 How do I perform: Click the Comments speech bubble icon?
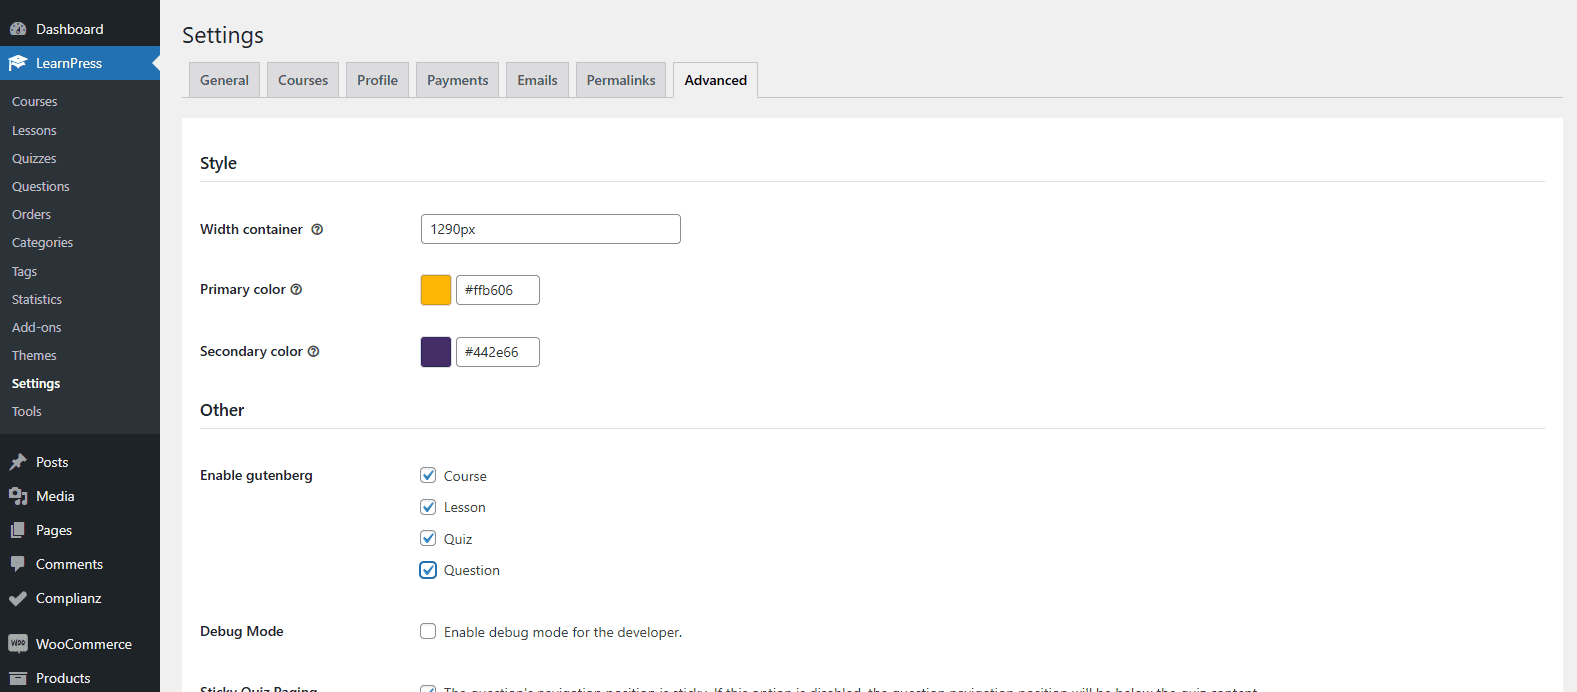(18, 564)
